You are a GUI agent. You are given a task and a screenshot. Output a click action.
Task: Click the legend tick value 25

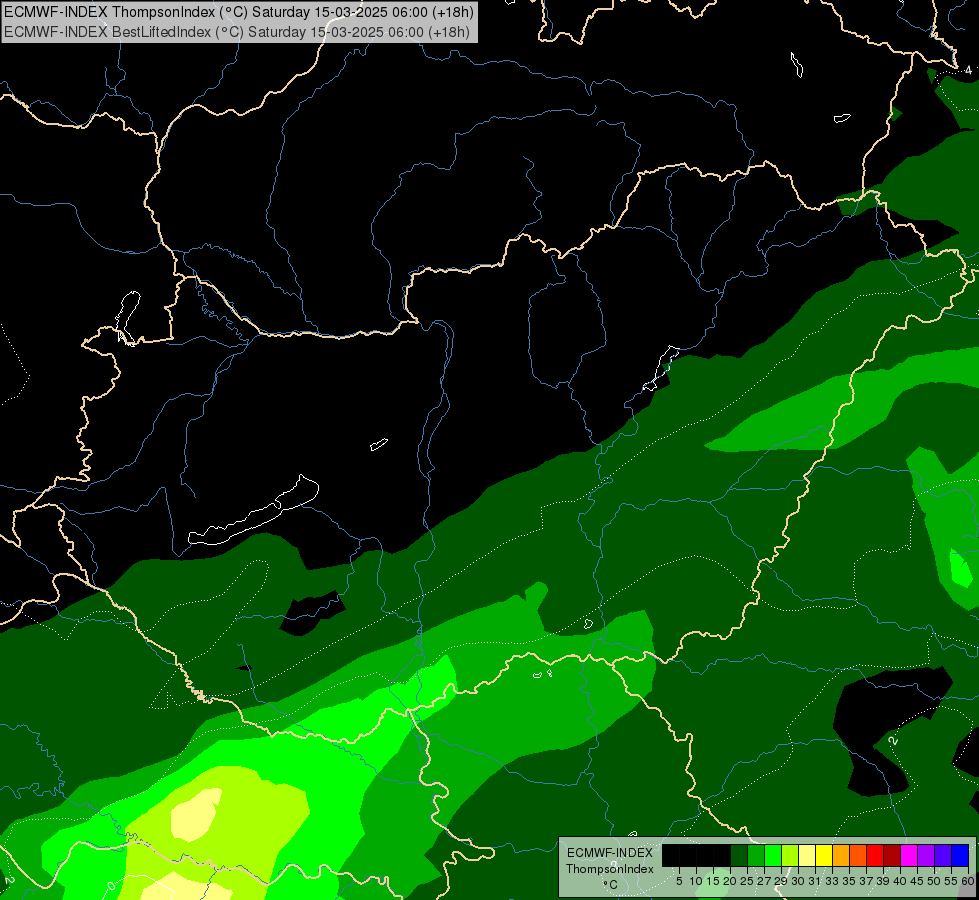click(747, 881)
